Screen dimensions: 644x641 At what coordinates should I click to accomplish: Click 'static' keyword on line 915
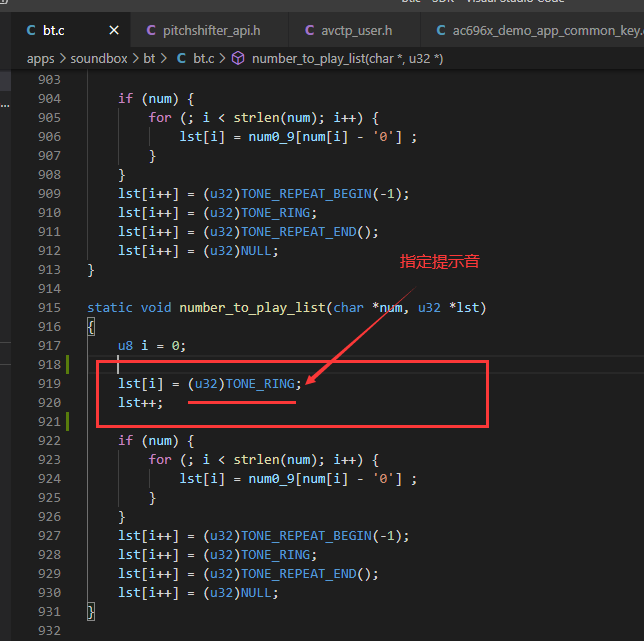tap(110, 308)
